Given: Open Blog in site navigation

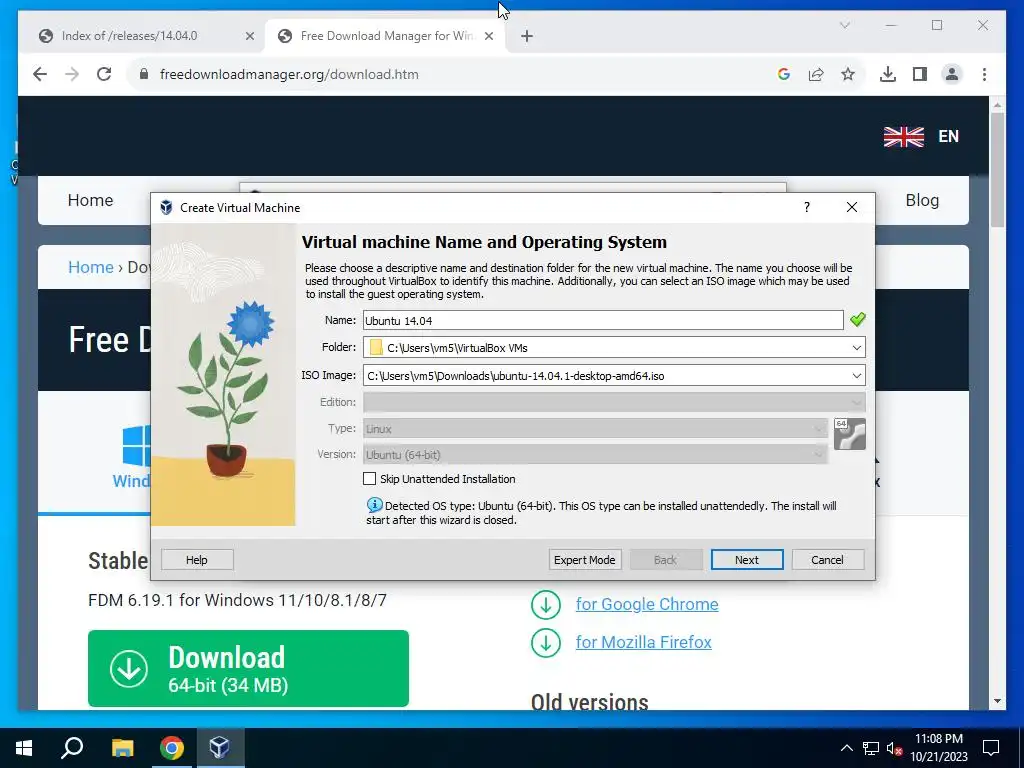Looking at the screenshot, I should [x=922, y=200].
